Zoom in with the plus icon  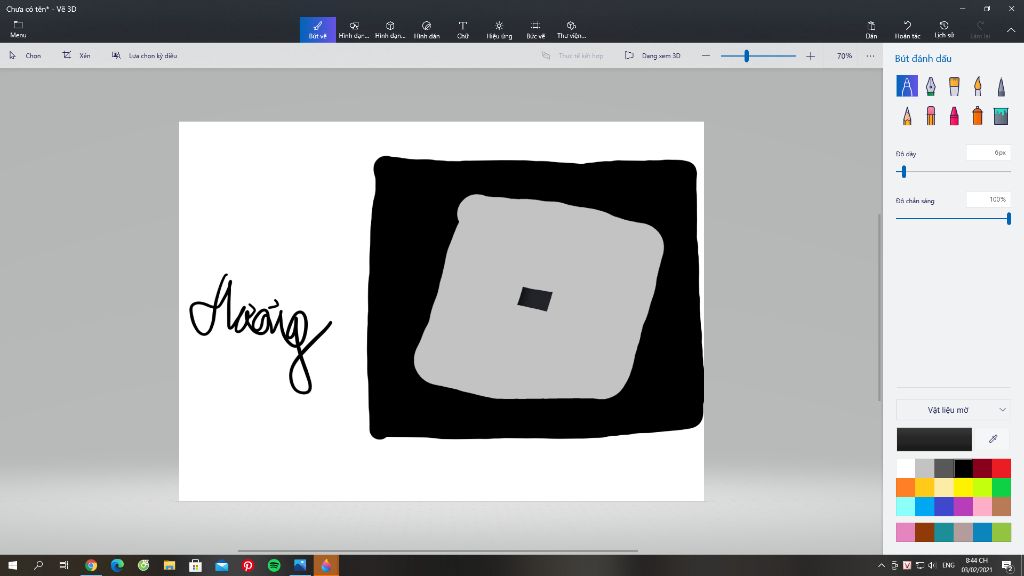pyautogui.click(x=810, y=56)
